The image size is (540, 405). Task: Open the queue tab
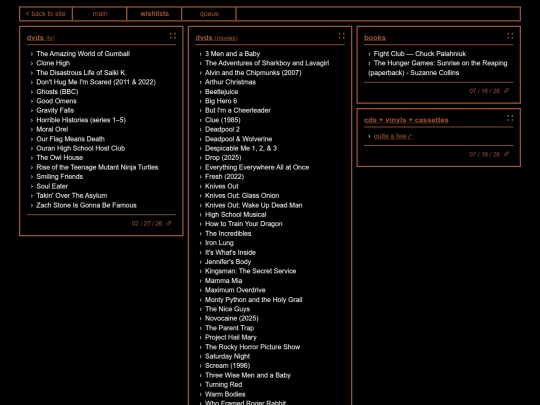[x=209, y=14]
